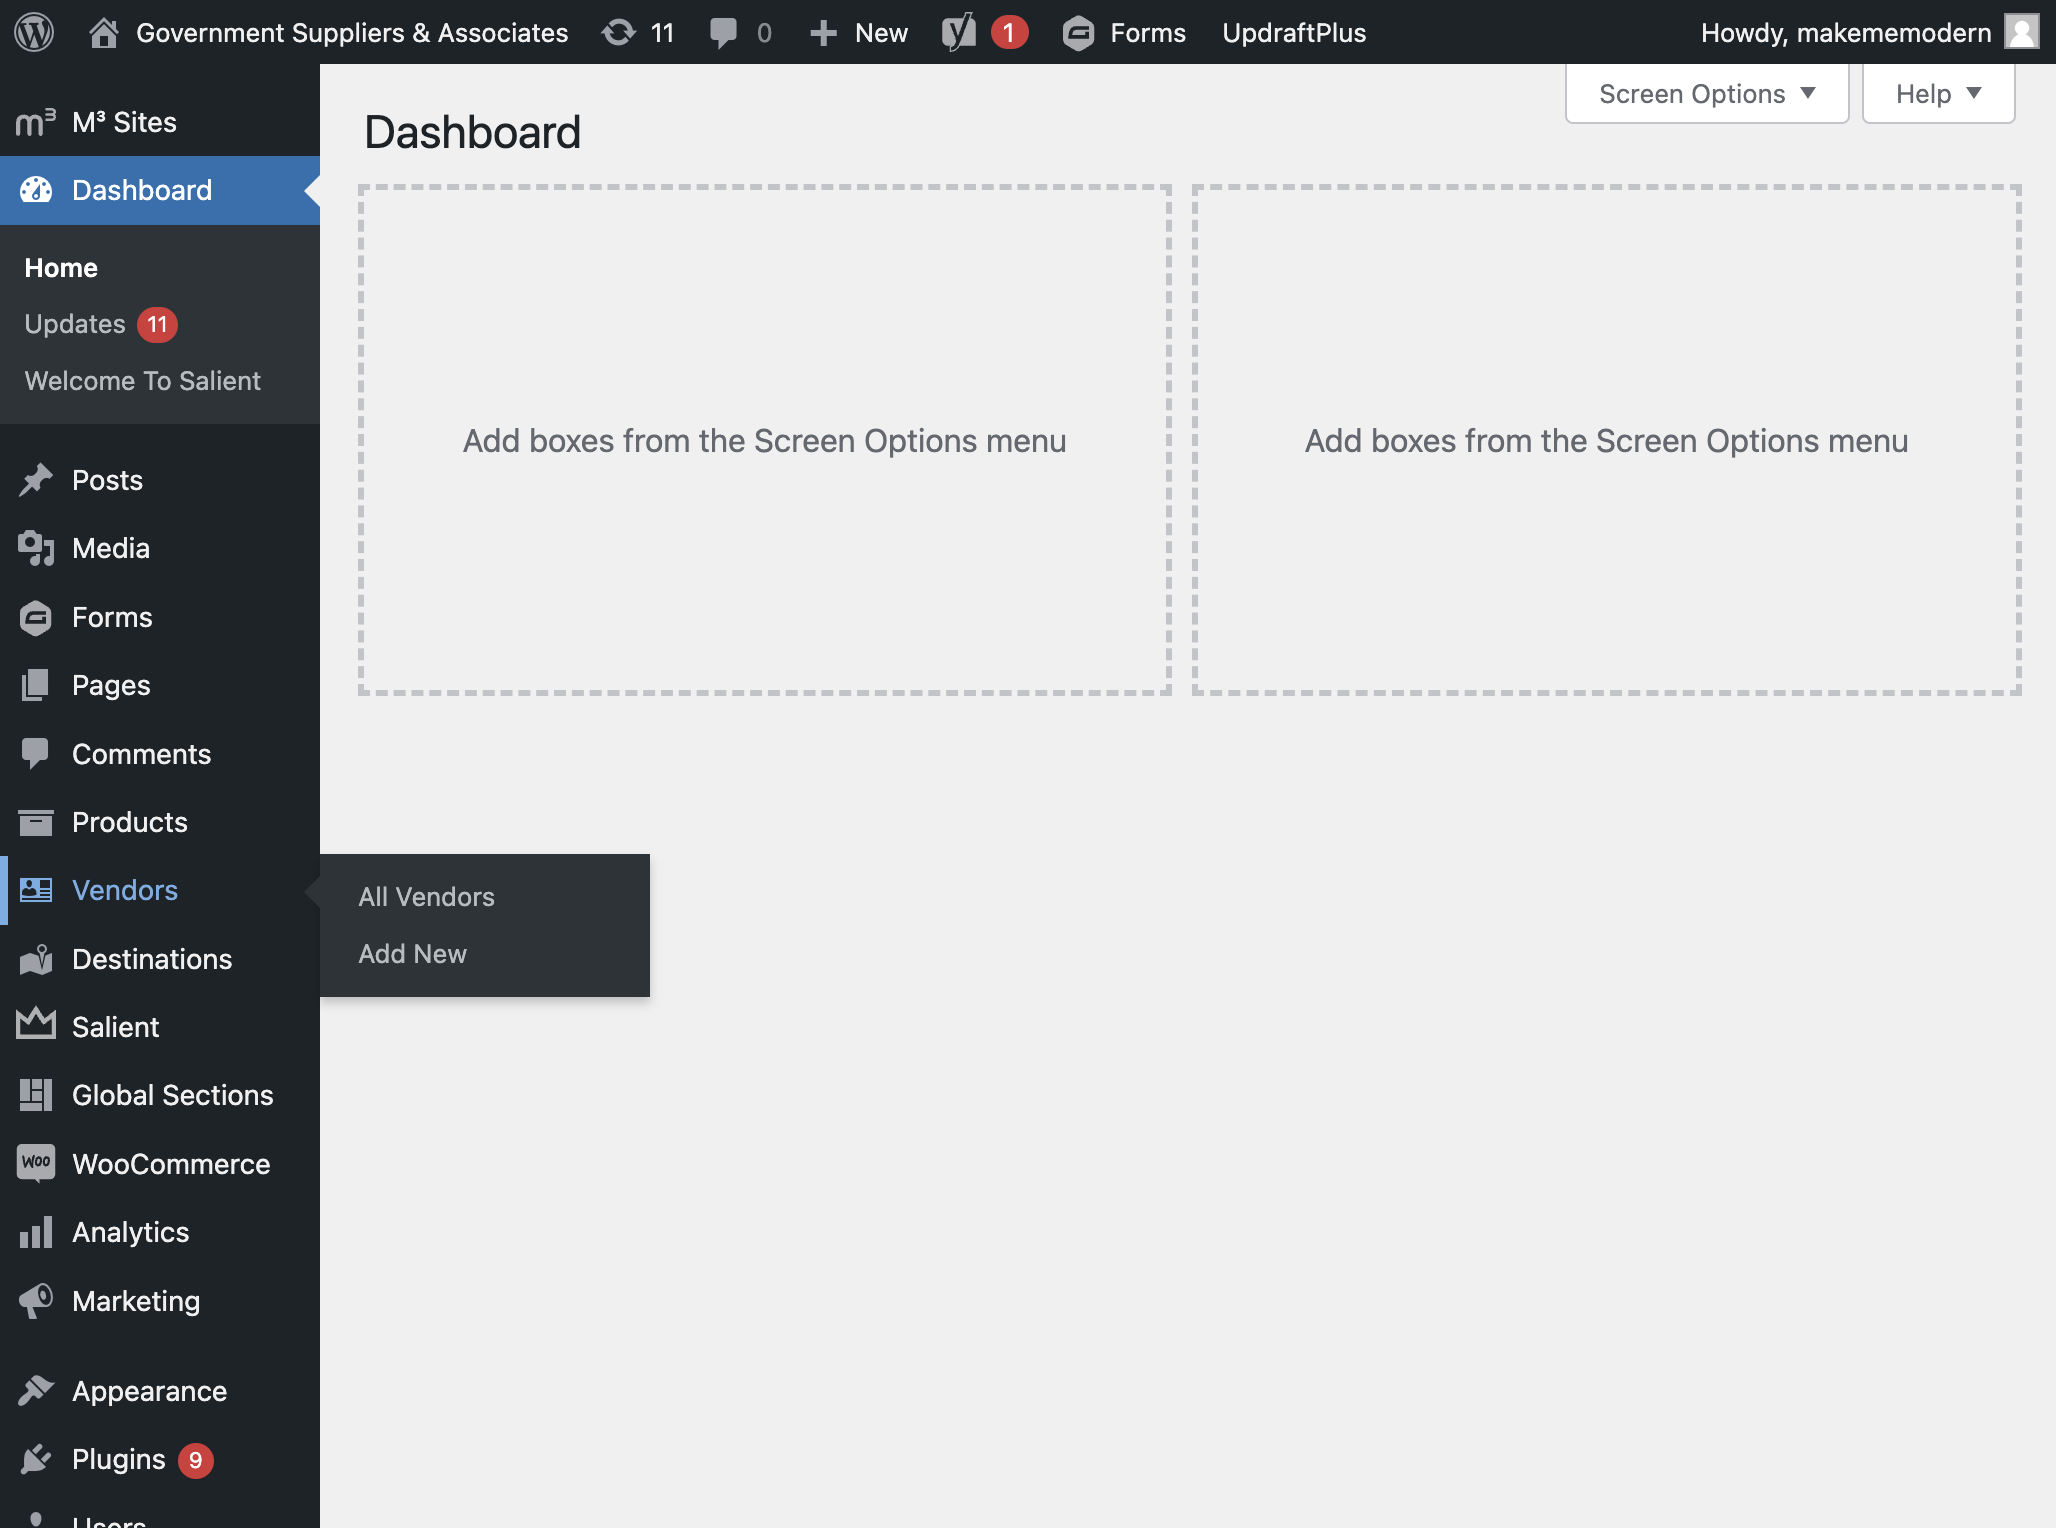Select All Vendors from the flyout

[x=427, y=897]
